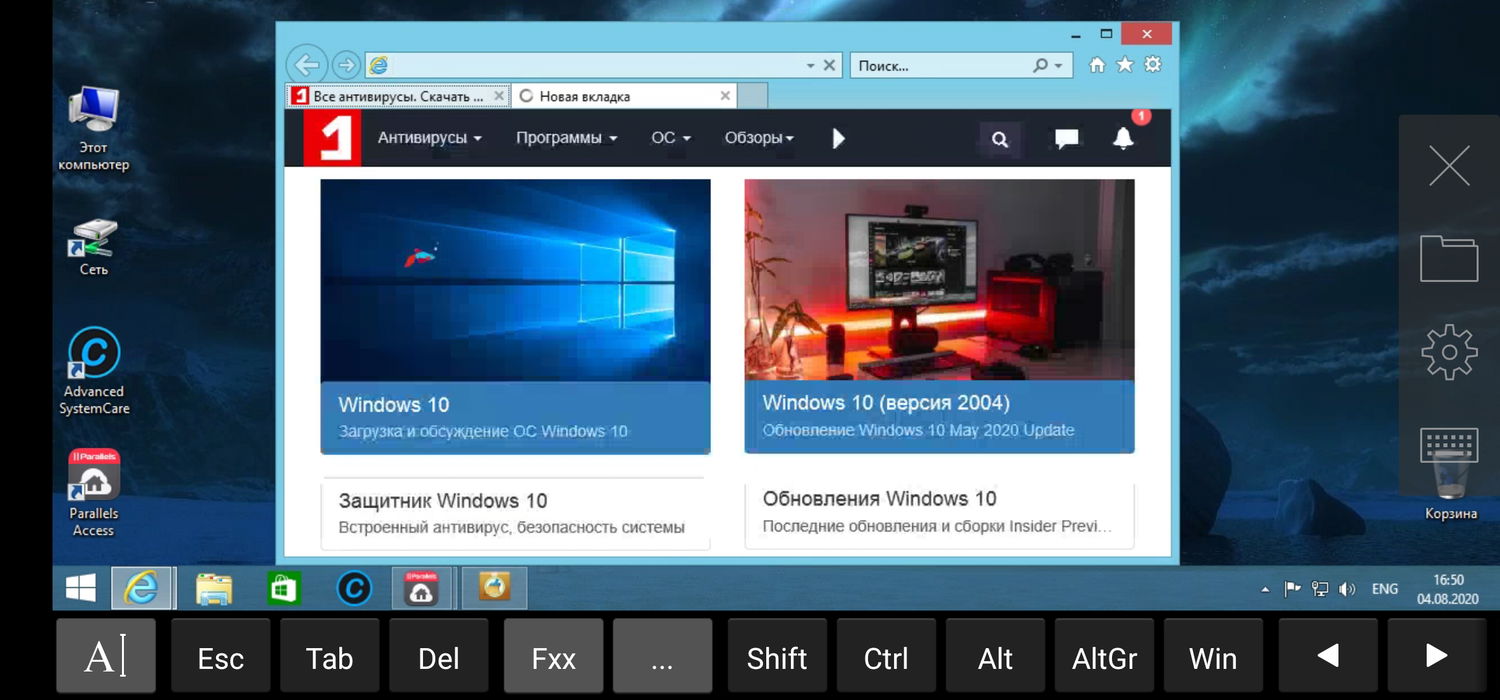Open Favorites star icon
The height and width of the screenshot is (700, 1500).
tap(1124, 65)
